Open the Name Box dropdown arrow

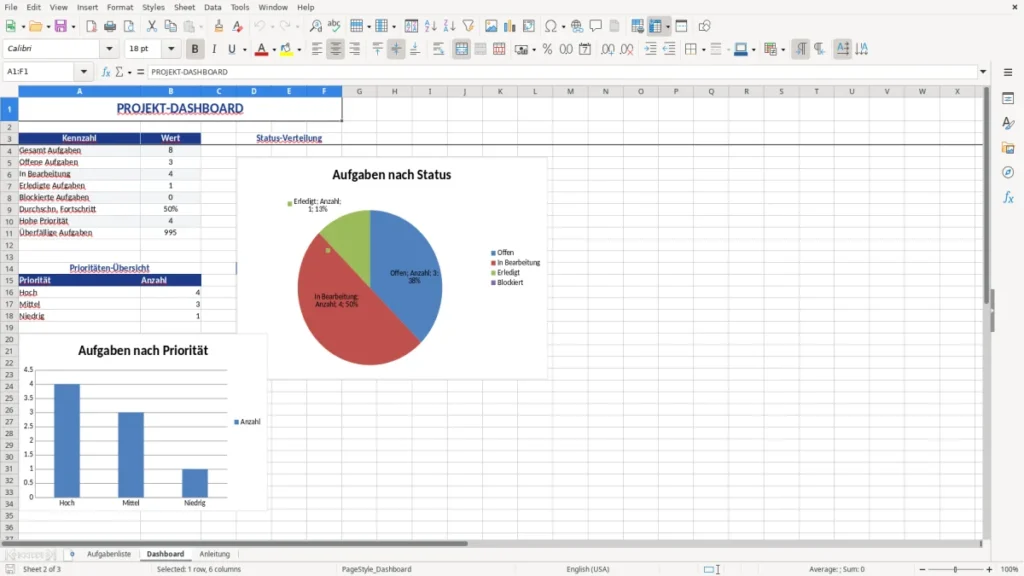(84, 72)
